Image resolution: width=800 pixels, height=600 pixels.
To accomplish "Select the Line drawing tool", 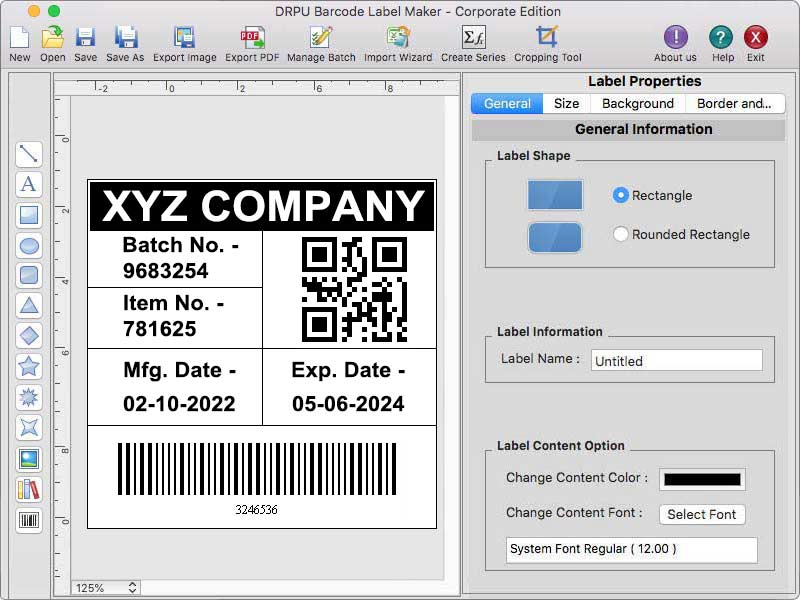I will tap(29, 154).
